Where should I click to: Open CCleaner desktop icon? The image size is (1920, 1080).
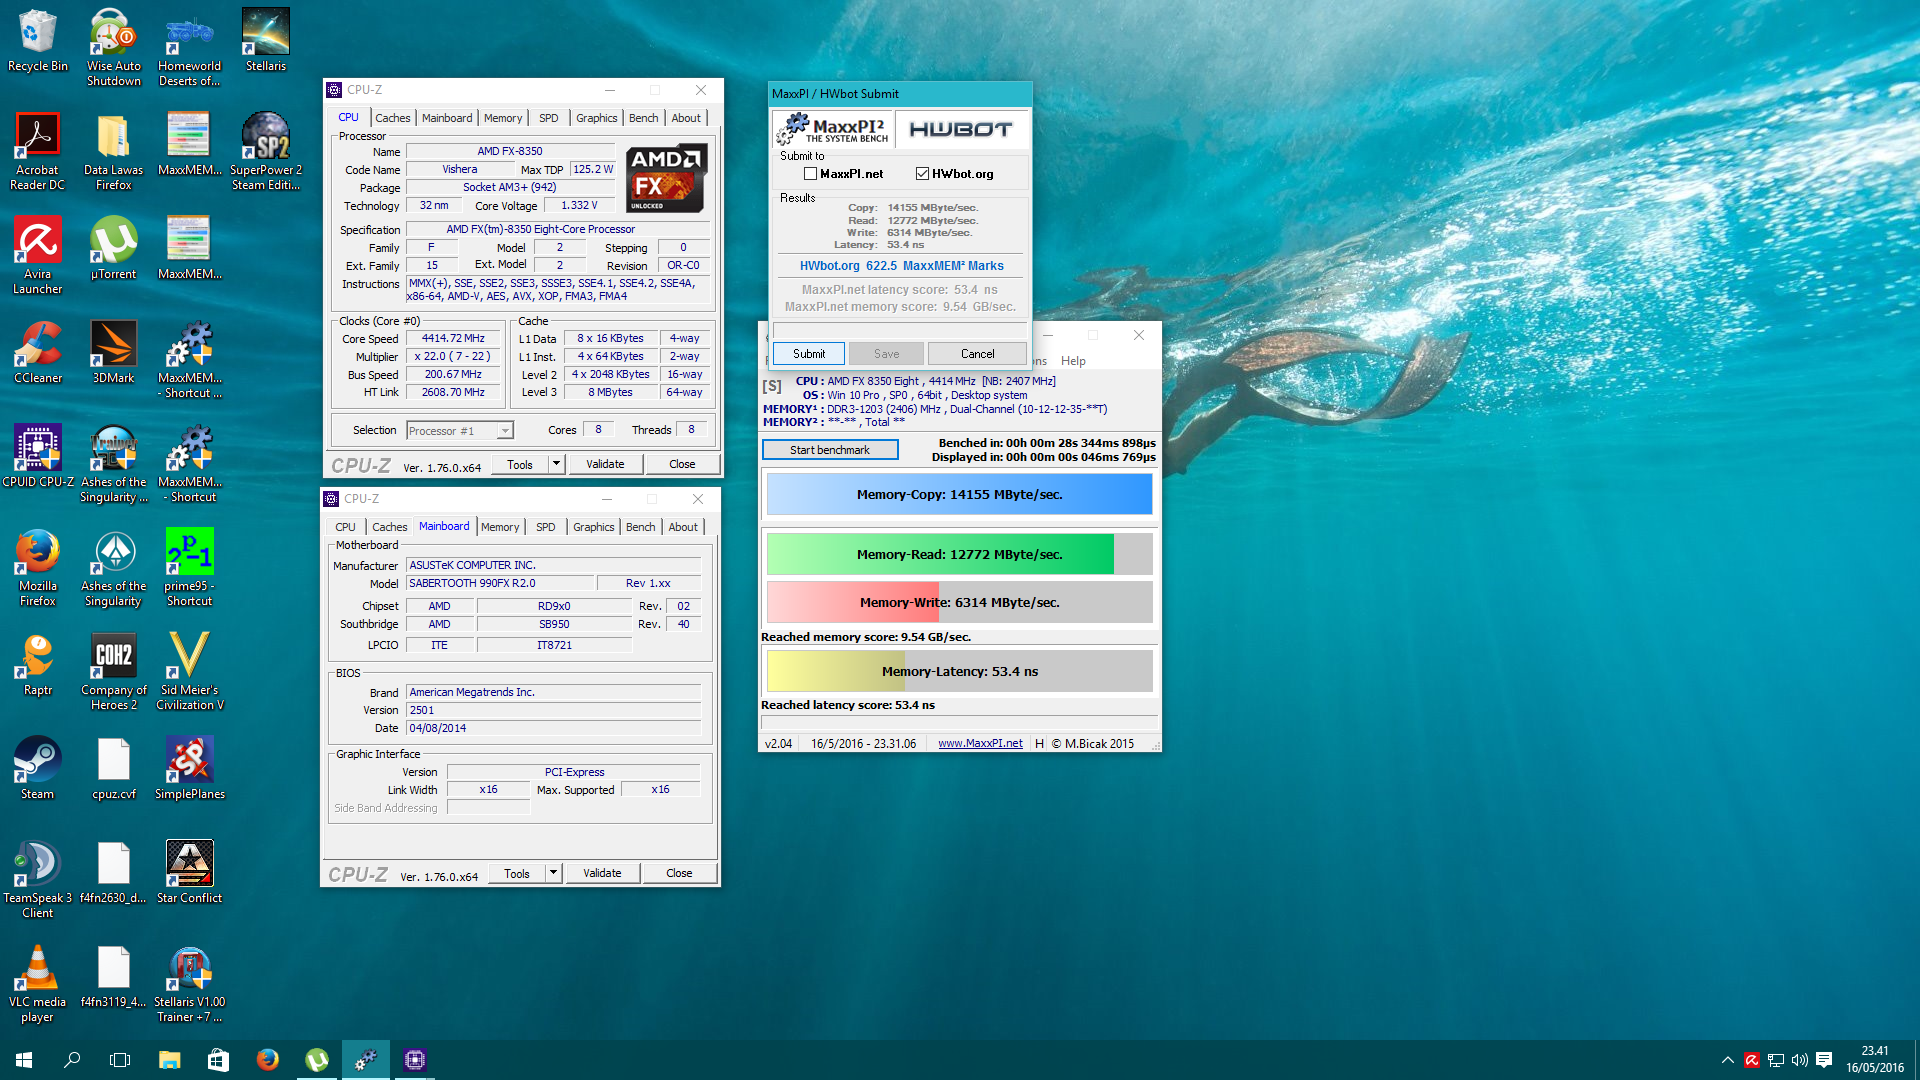click(x=38, y=352)
